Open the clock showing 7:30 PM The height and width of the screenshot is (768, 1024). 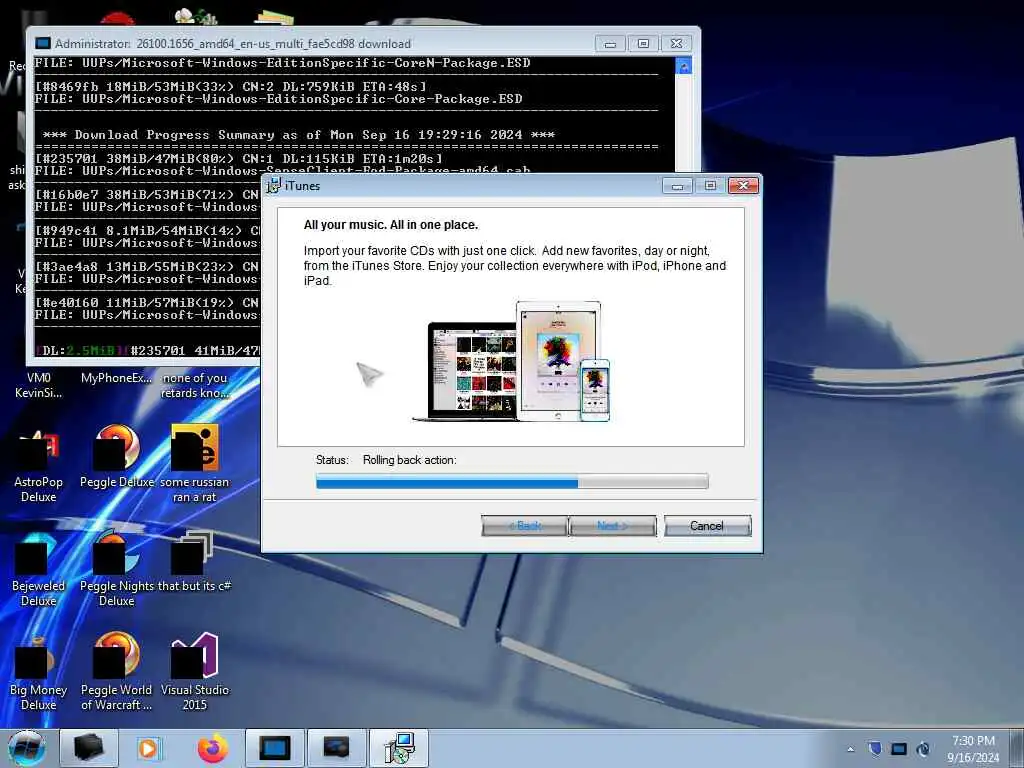click(x=974, y=748)
